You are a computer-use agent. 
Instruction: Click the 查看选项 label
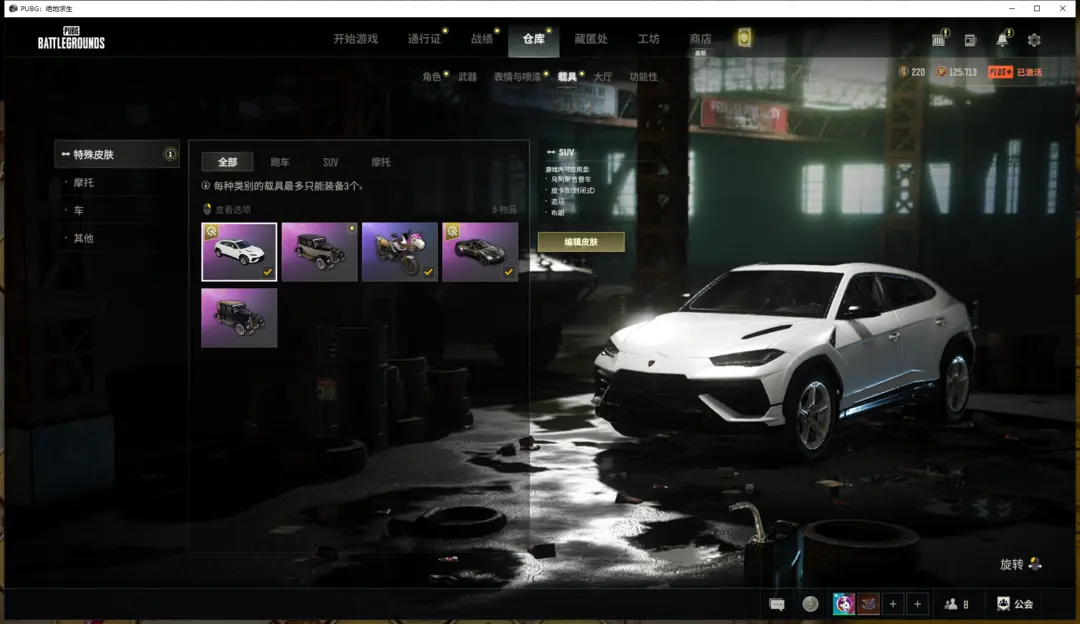(x=233, y=209)
